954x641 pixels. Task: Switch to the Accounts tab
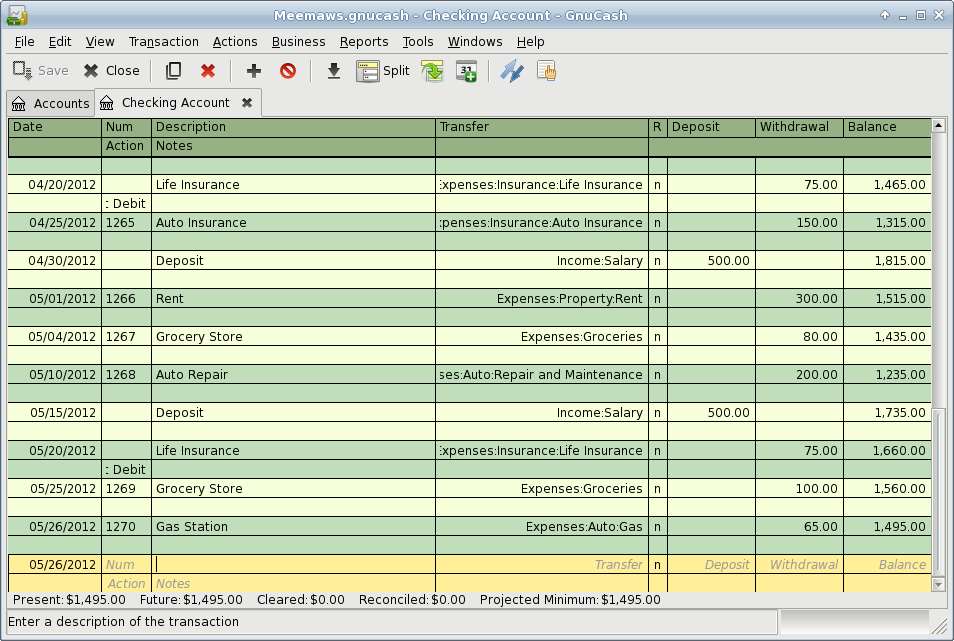coord(51,103)
